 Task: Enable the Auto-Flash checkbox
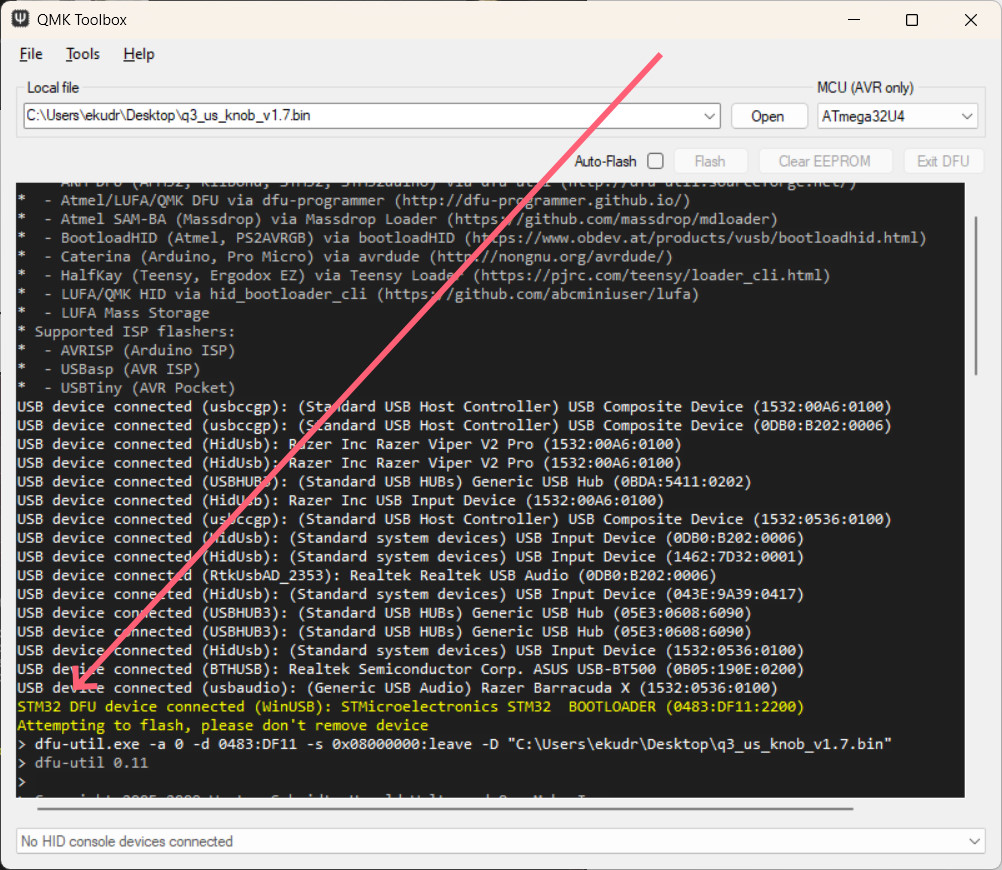click(655, 161)
